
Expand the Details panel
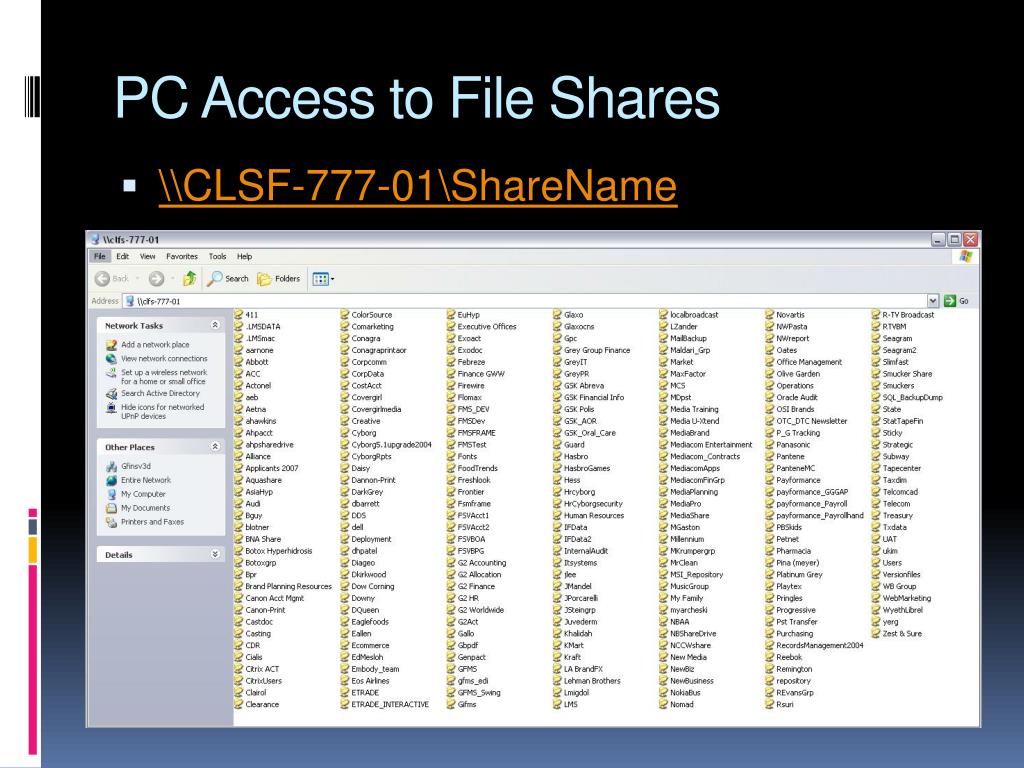pos(215,554)
